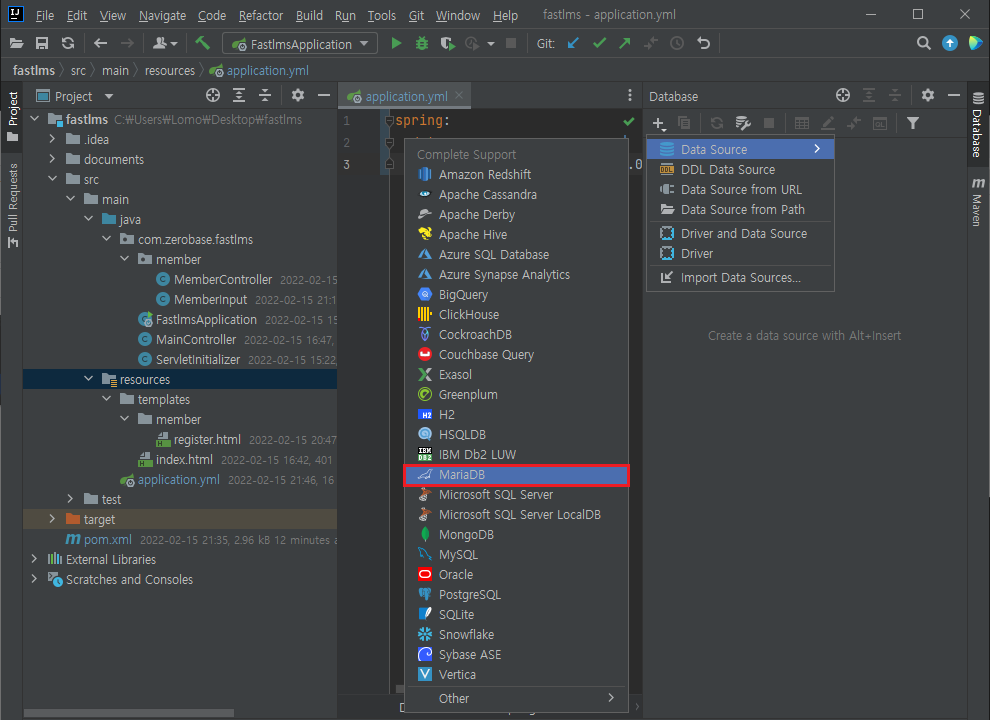
Task: Open Other data sources submenu
Action: 516,699
